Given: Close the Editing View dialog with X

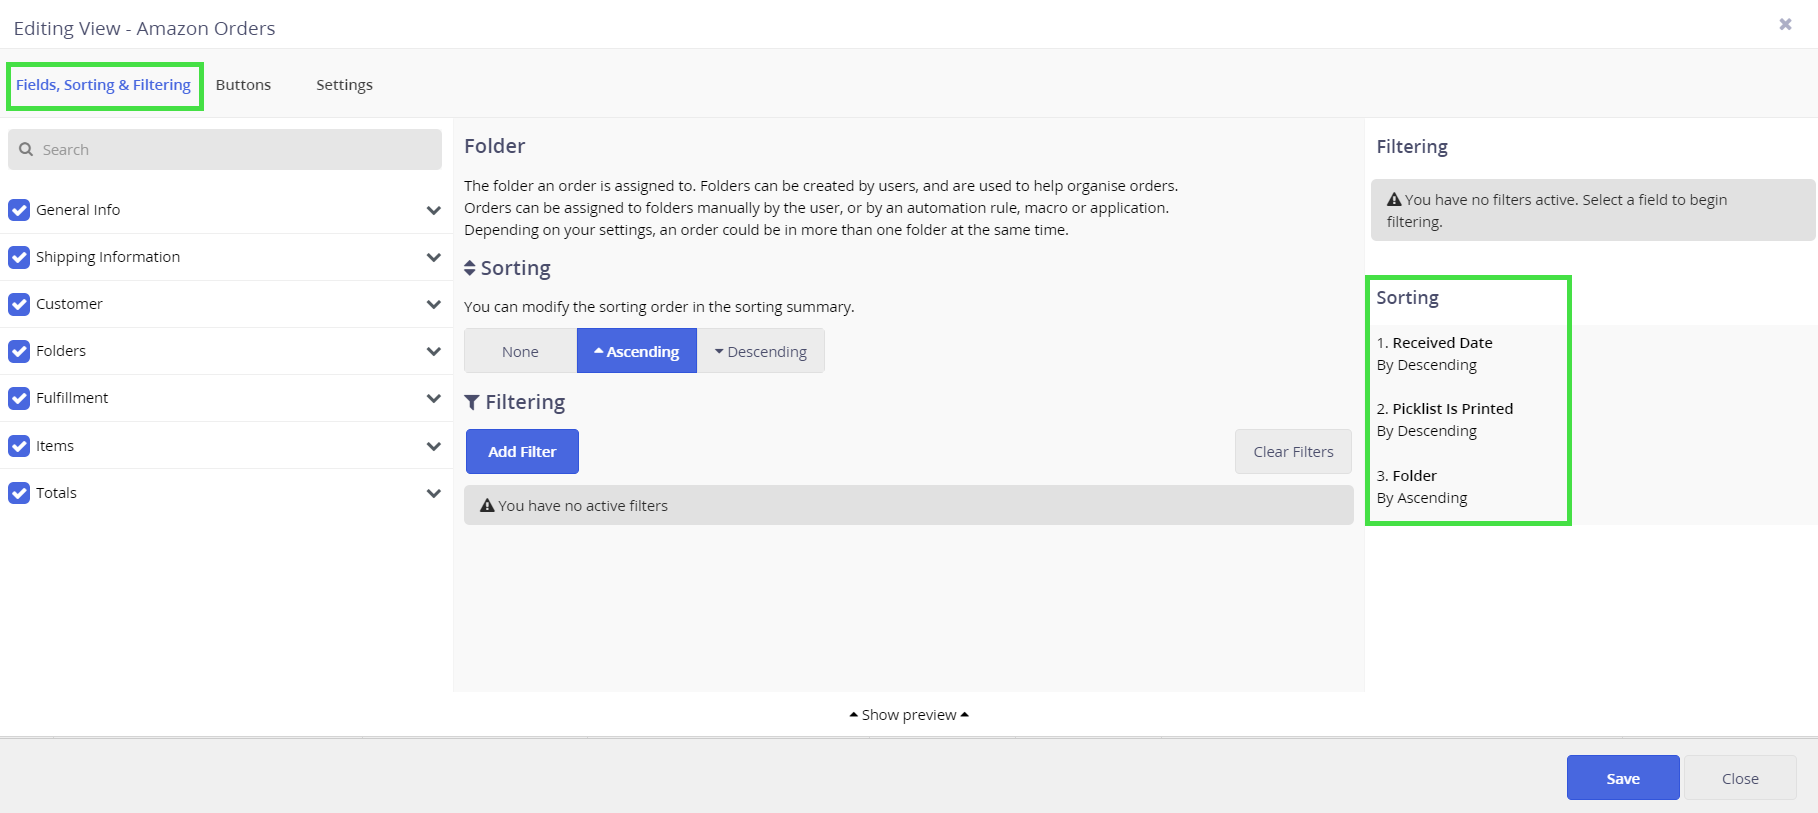Looking at the screenshot, I should point(1785,24).
